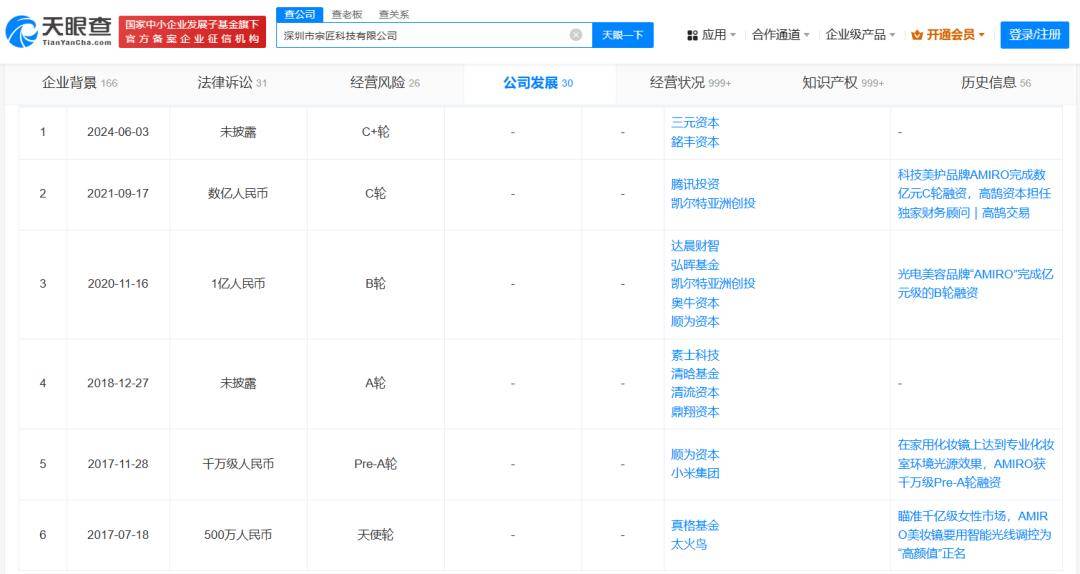Screen dimensions: 1080x574
Task: Click the amount 500万人民币
Action: [238, 535]
